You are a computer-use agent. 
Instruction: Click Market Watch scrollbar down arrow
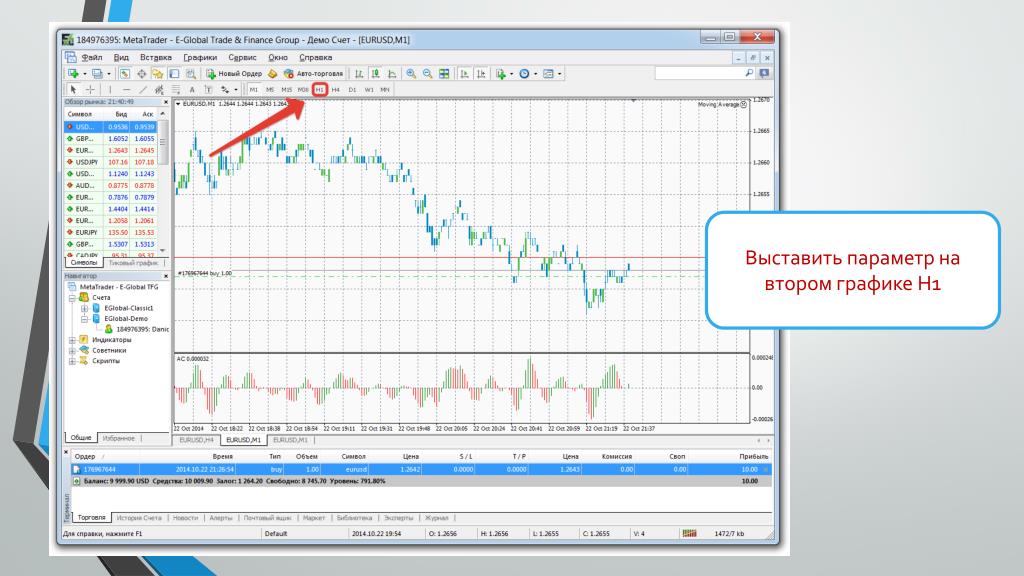coord(163,251)
